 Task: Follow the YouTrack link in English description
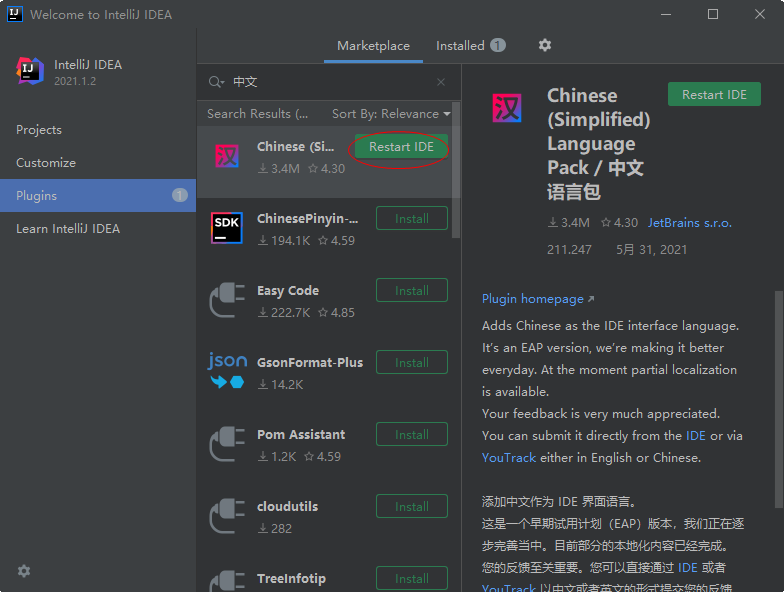[508, 458]
